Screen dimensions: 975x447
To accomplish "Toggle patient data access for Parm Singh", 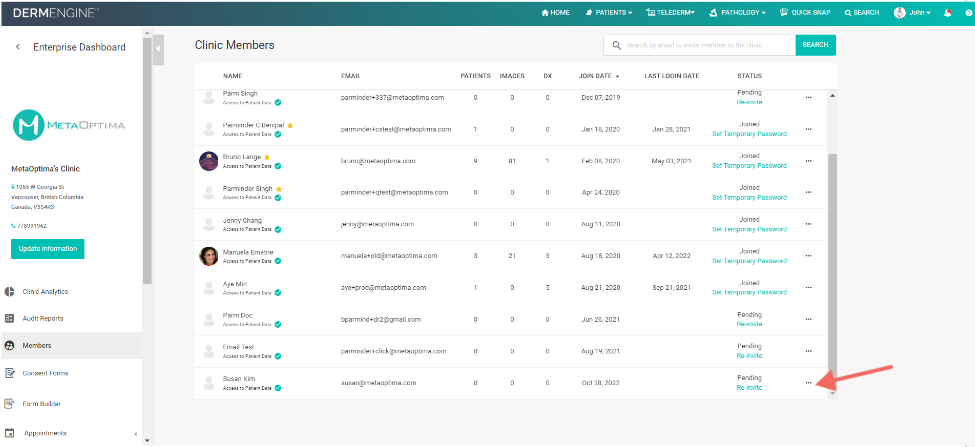I will pyautogui.click(x=278, y=102).
